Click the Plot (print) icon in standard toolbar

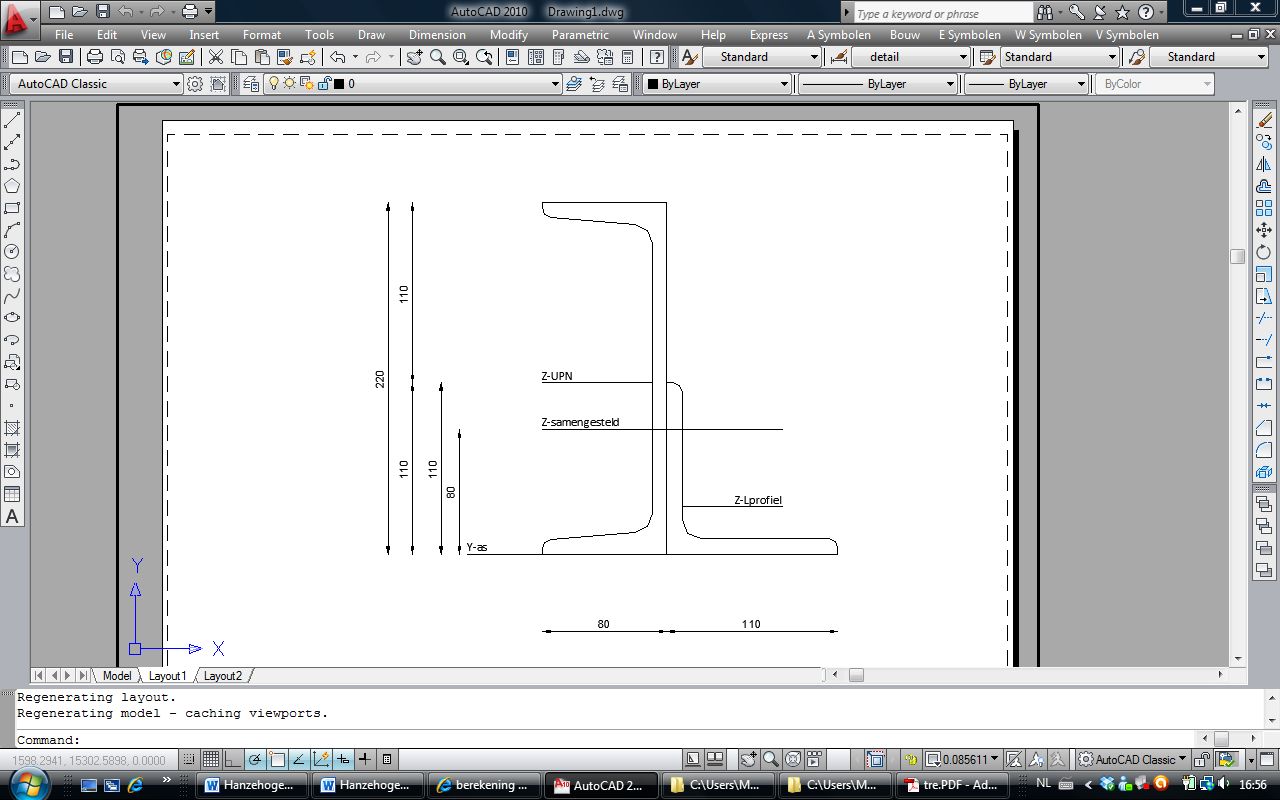(95, 57)
